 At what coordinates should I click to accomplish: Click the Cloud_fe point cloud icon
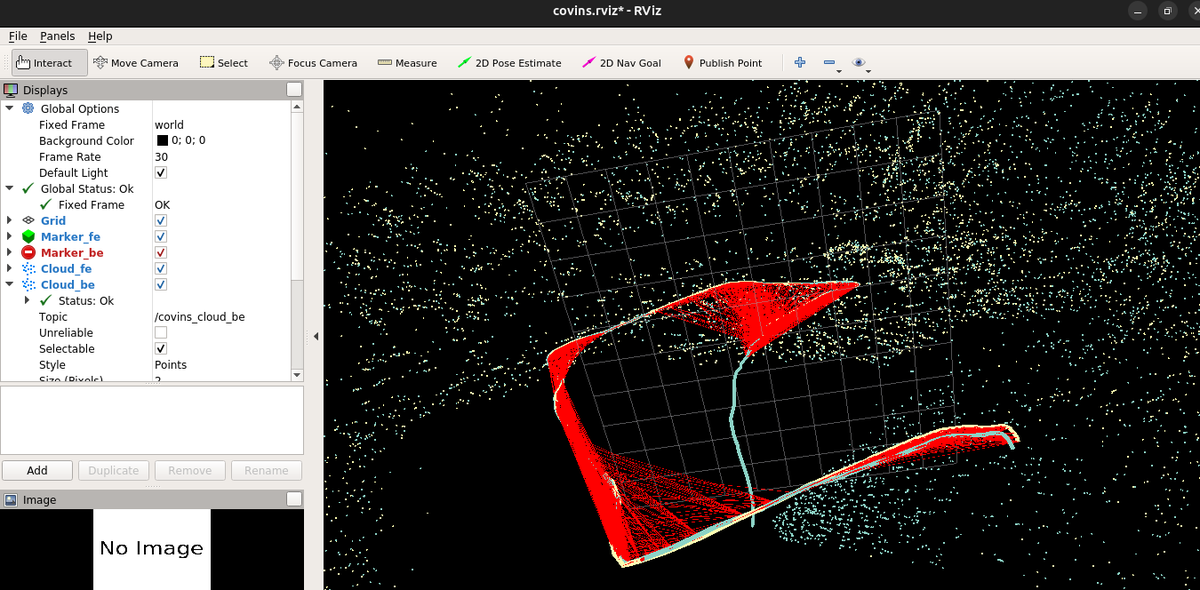(x=28, y=268)
